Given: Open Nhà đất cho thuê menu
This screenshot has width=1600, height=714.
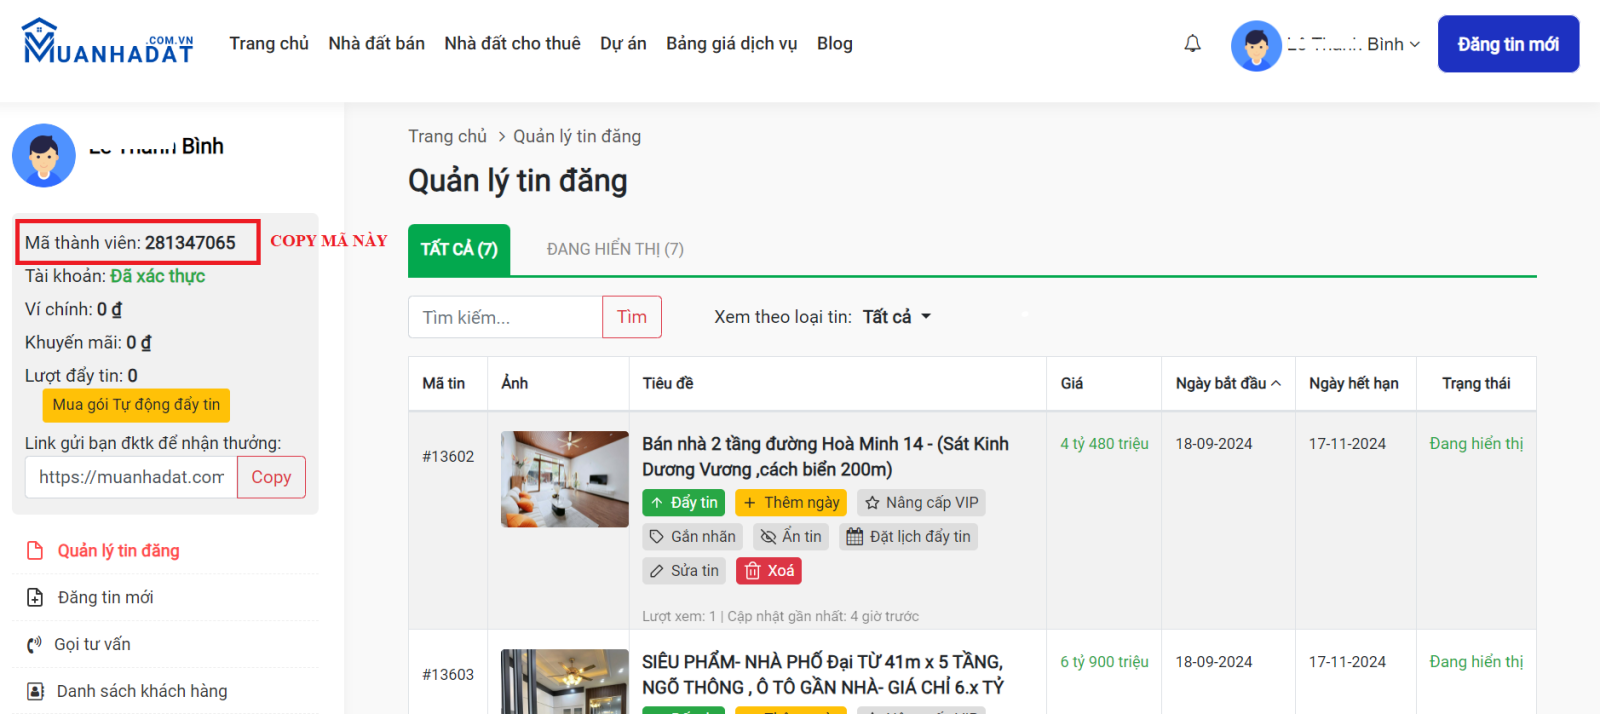Looking at the screenshot, I should click(512, 44).
